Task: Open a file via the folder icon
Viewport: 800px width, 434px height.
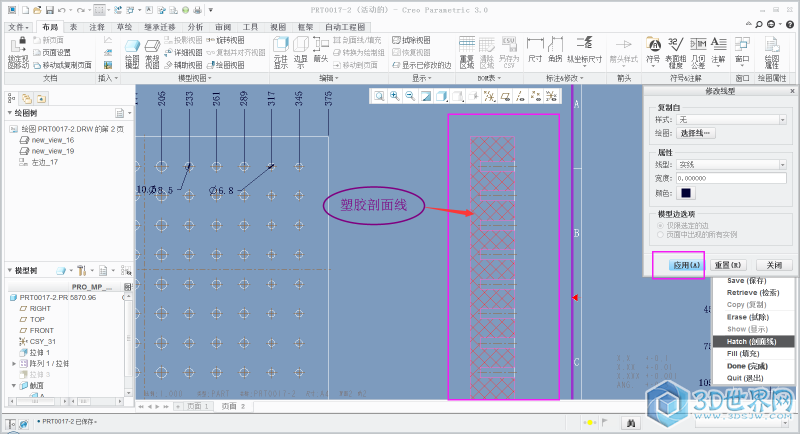Action: 37,10
